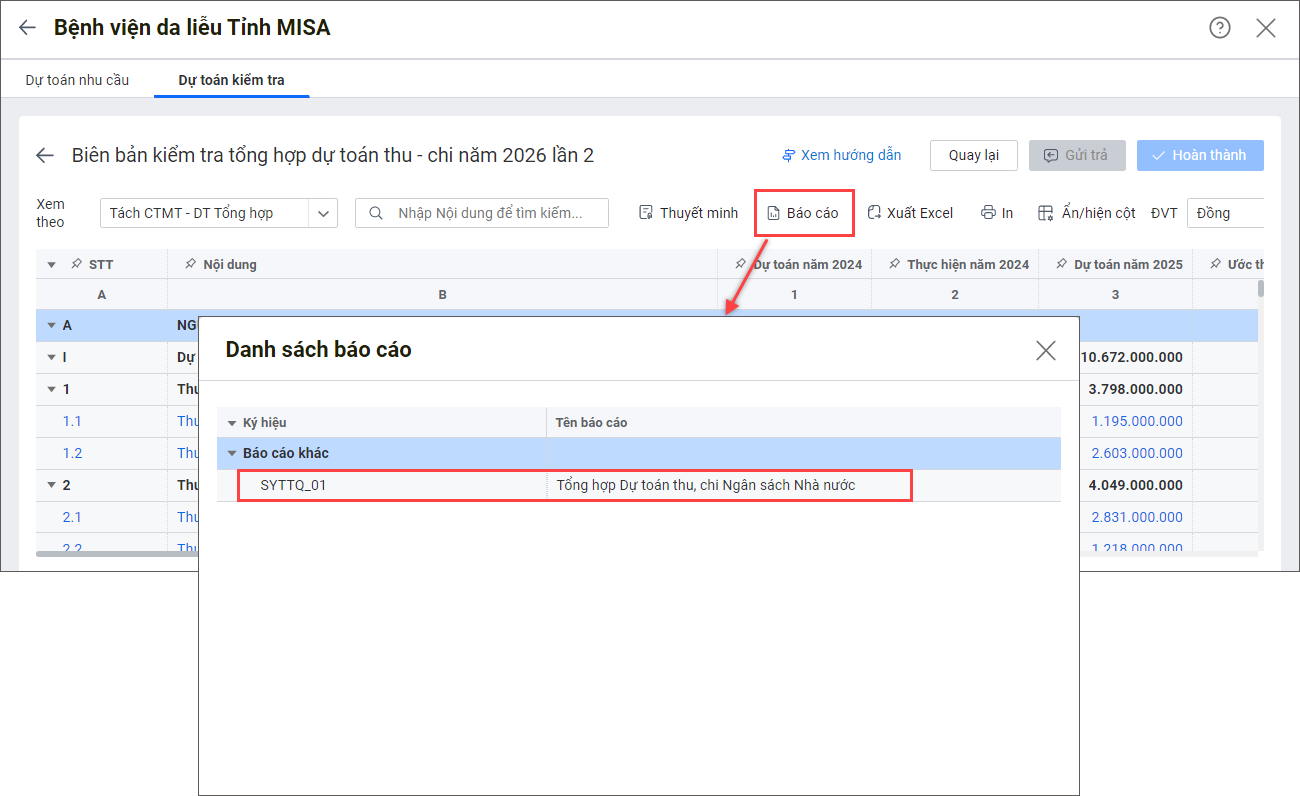Image resolution: width=1300 pixels, height=796 pixels.
Task: Toggle pin on Dự toán năm 2025 column
Action: point(1061,264)
